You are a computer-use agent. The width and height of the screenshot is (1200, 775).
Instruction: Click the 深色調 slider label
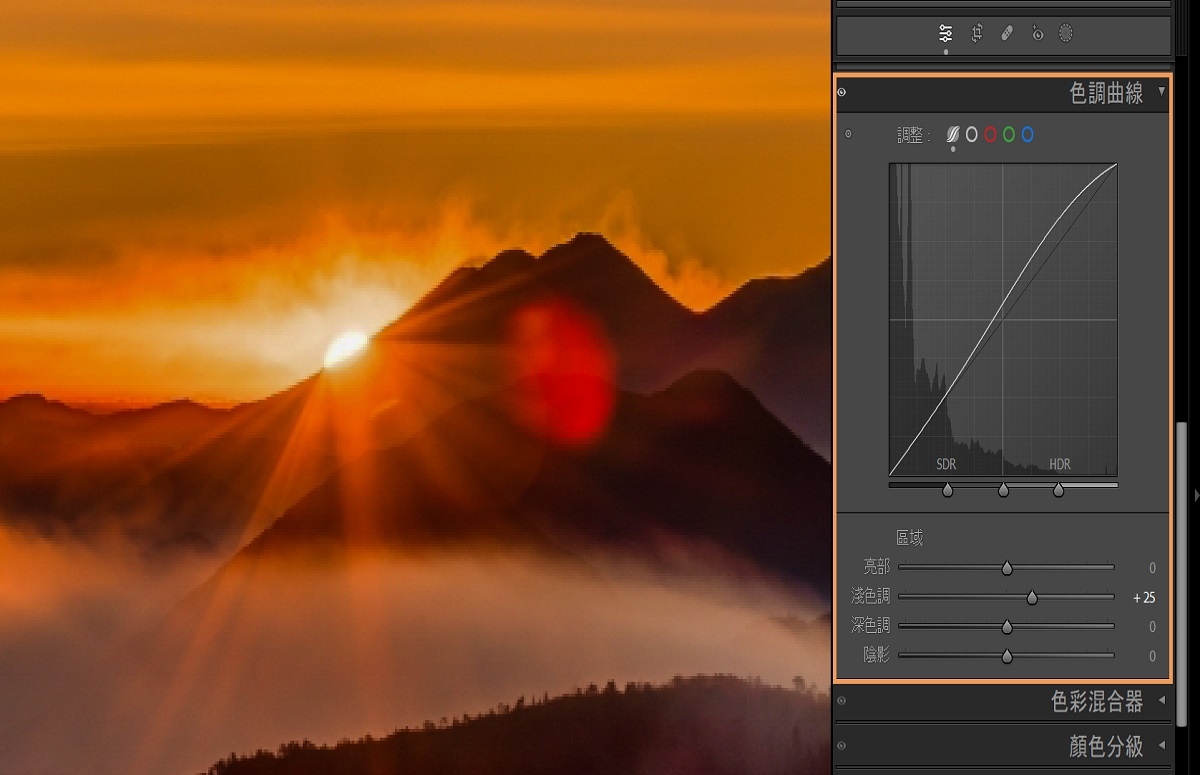[870, 626]
